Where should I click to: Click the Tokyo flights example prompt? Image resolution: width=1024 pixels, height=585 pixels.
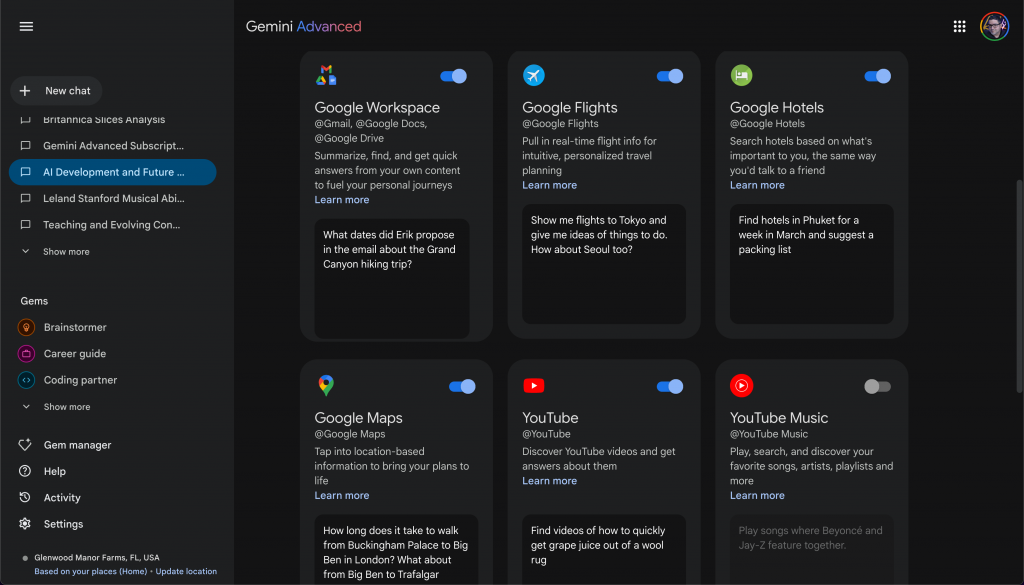pyautogui.click(x=597, y=235)
